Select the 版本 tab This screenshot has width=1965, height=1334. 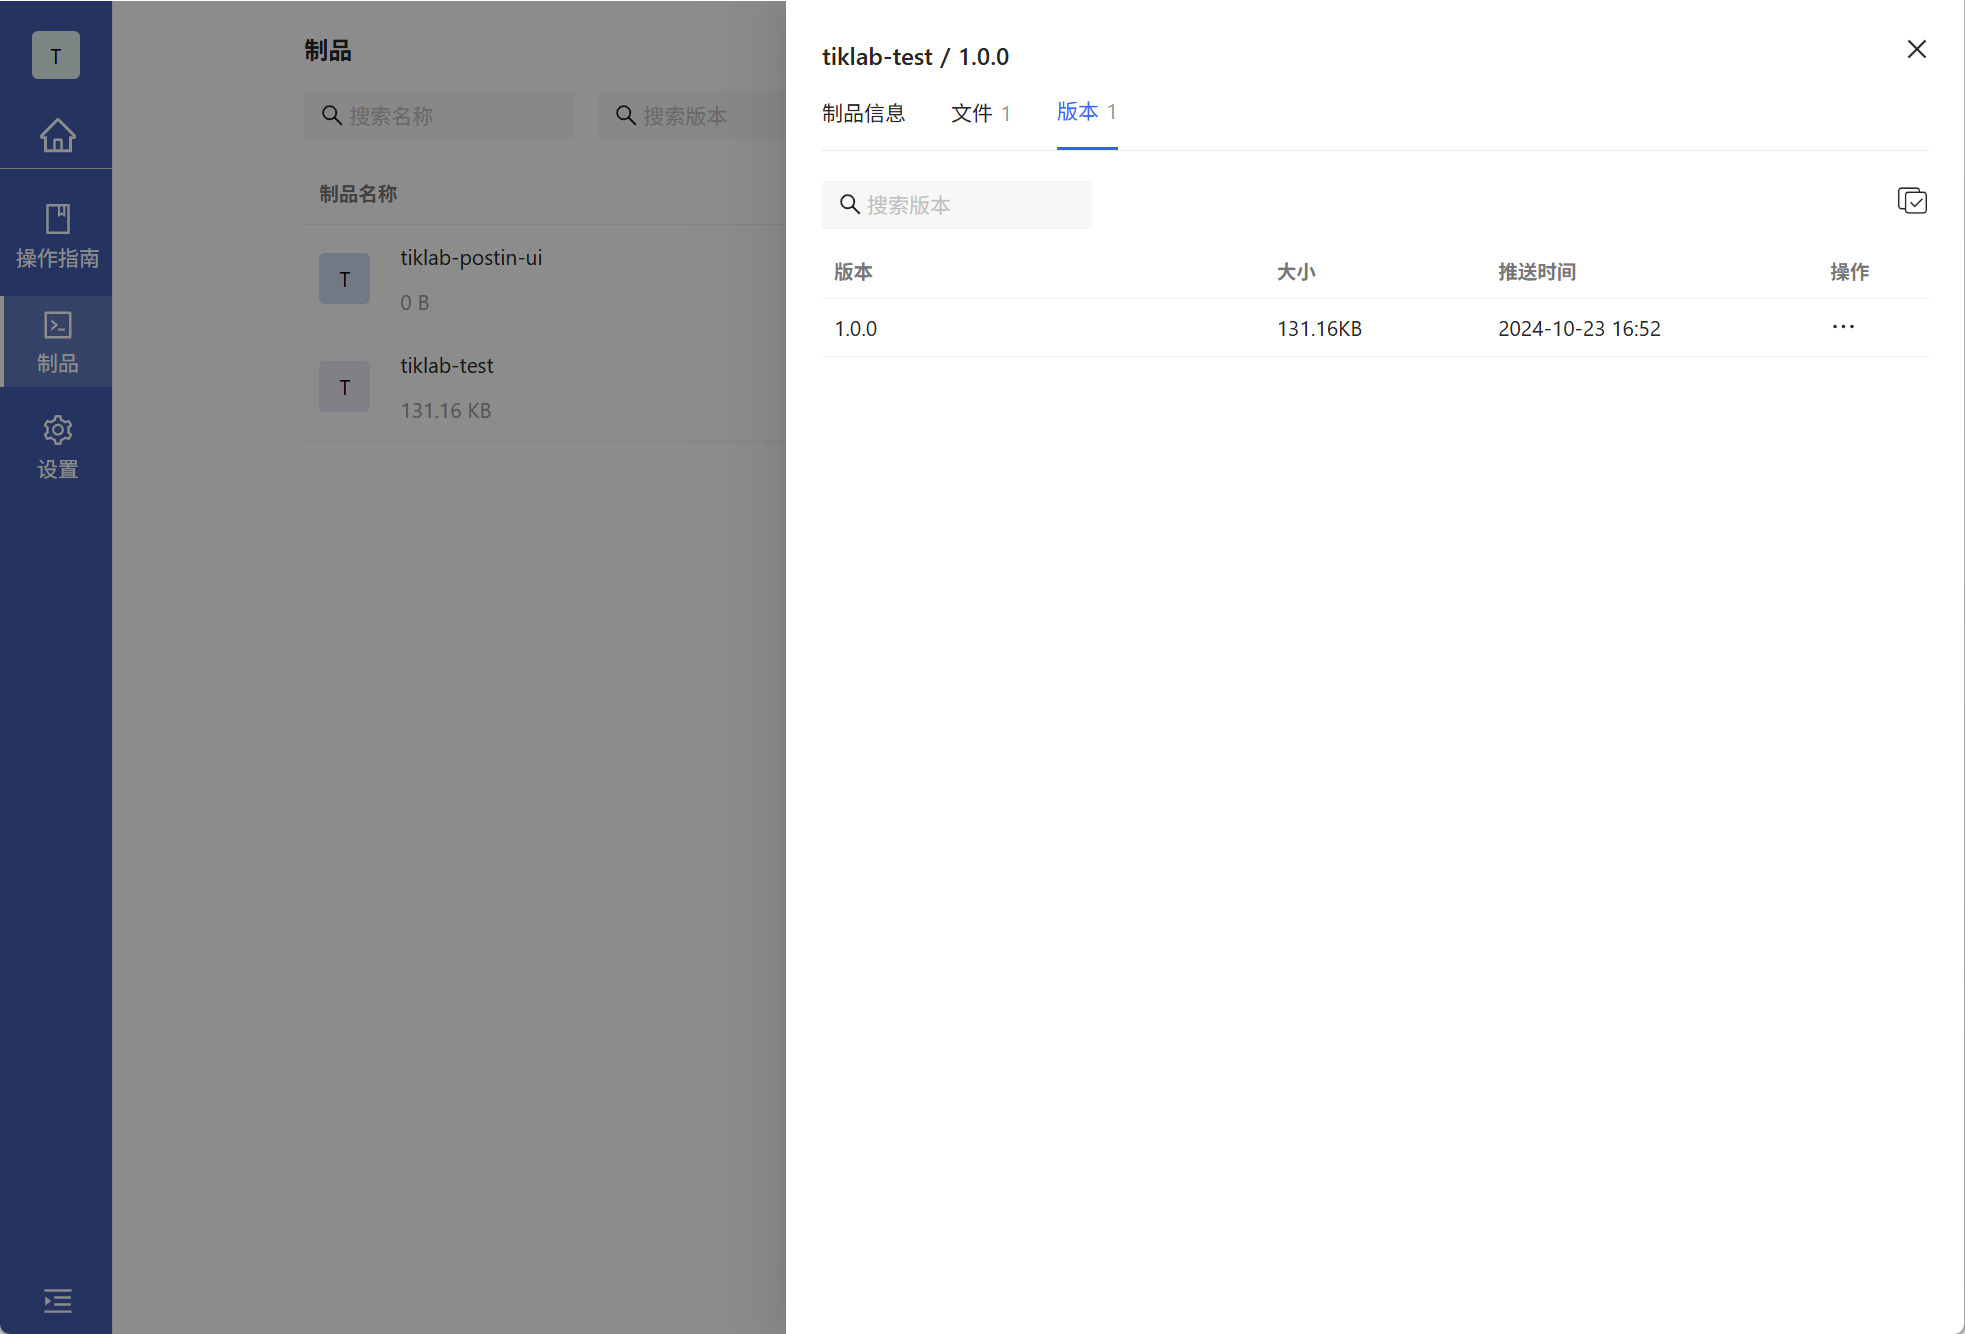[1086, 112]
